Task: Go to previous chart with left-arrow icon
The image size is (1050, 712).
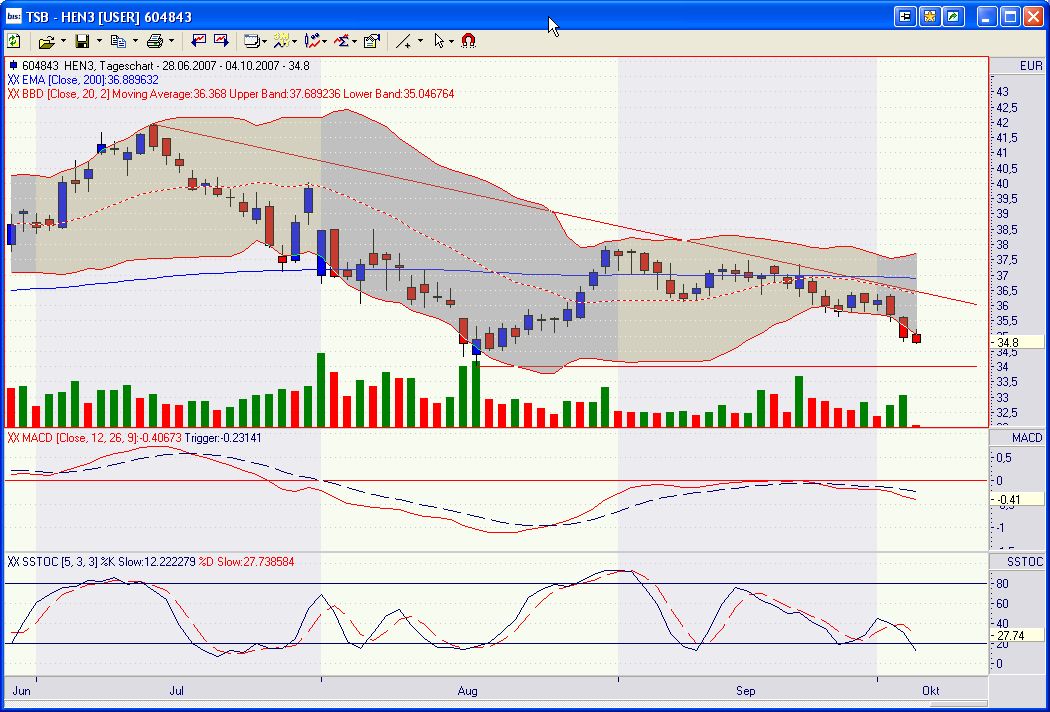Action: (x=198, y=41)
